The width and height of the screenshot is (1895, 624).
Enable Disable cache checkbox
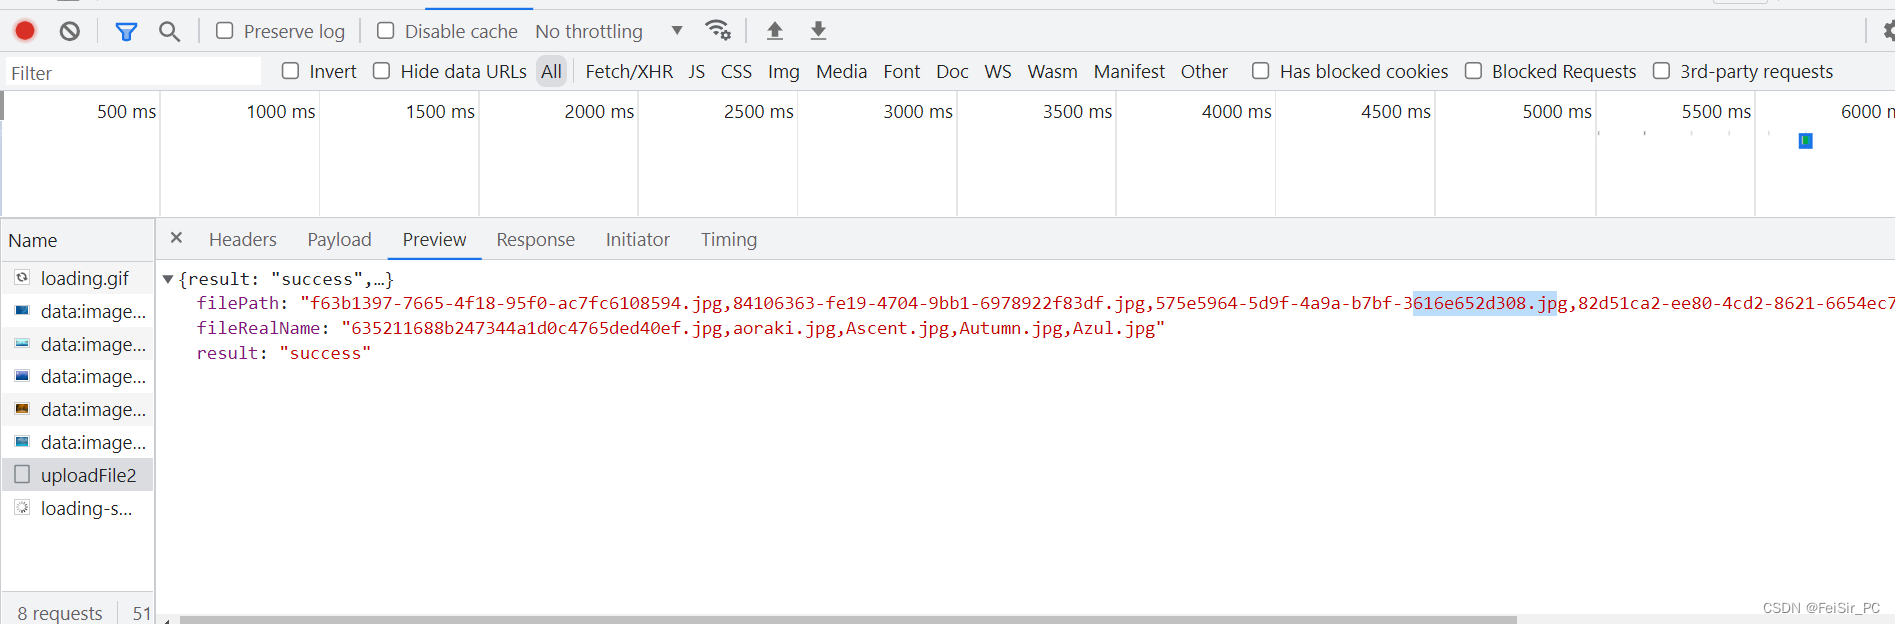385,31
